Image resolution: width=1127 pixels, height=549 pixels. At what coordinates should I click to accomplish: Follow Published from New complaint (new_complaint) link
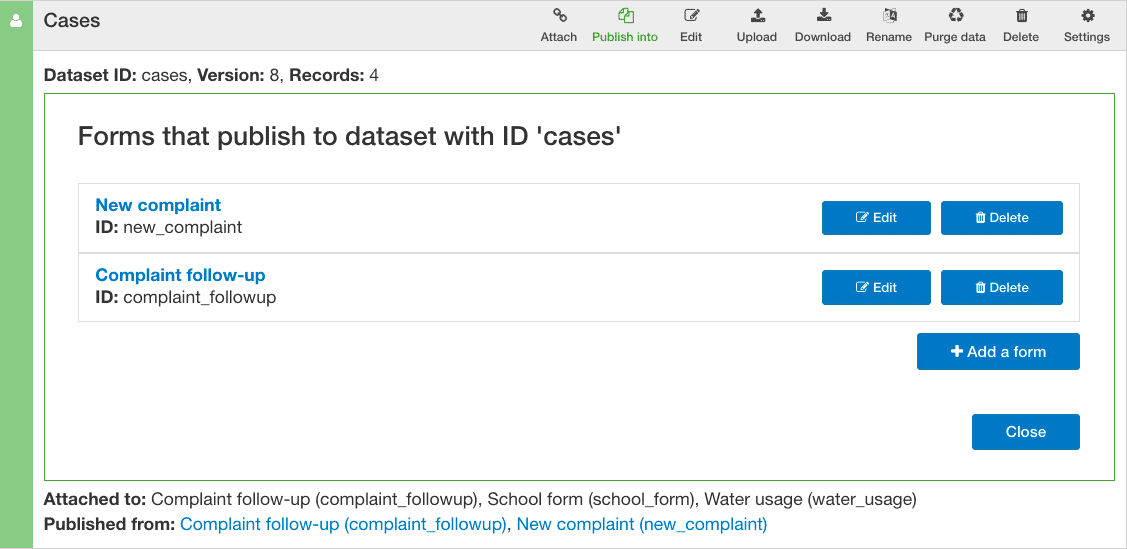(x=642, y=525)
